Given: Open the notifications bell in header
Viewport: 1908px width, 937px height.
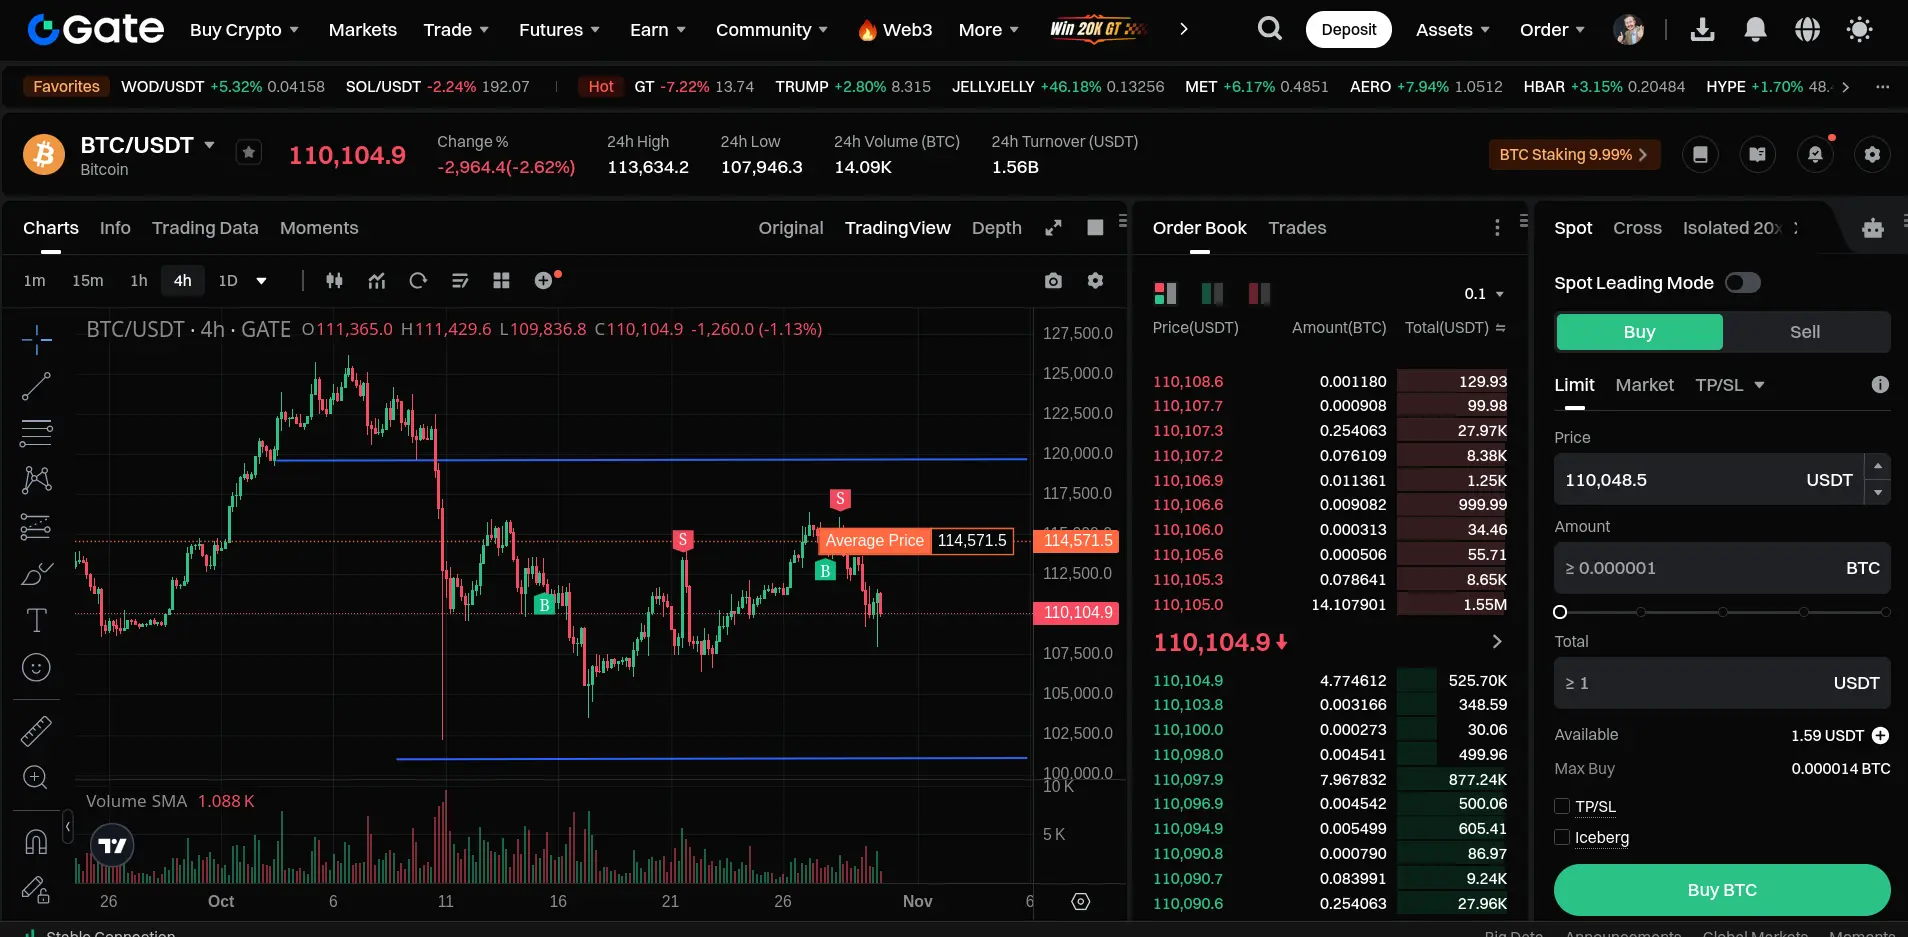Looking at the screenshot, I should point(1755,30).
